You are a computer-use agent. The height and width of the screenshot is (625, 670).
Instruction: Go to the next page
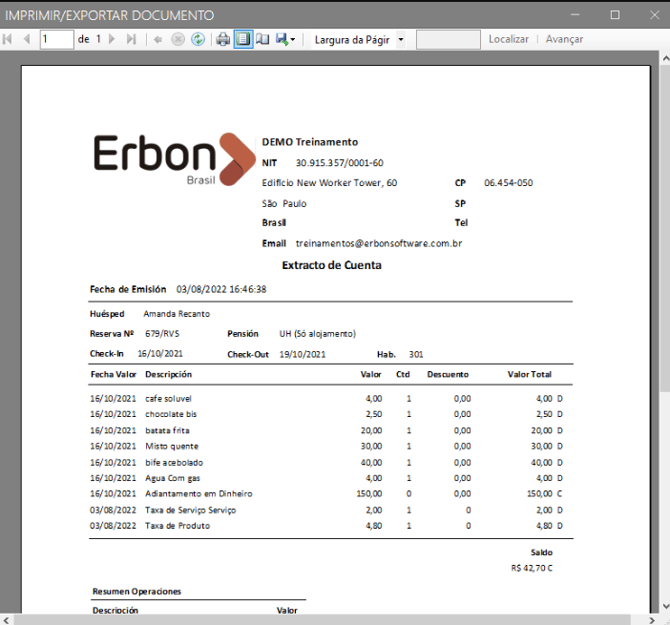point(112,39)
